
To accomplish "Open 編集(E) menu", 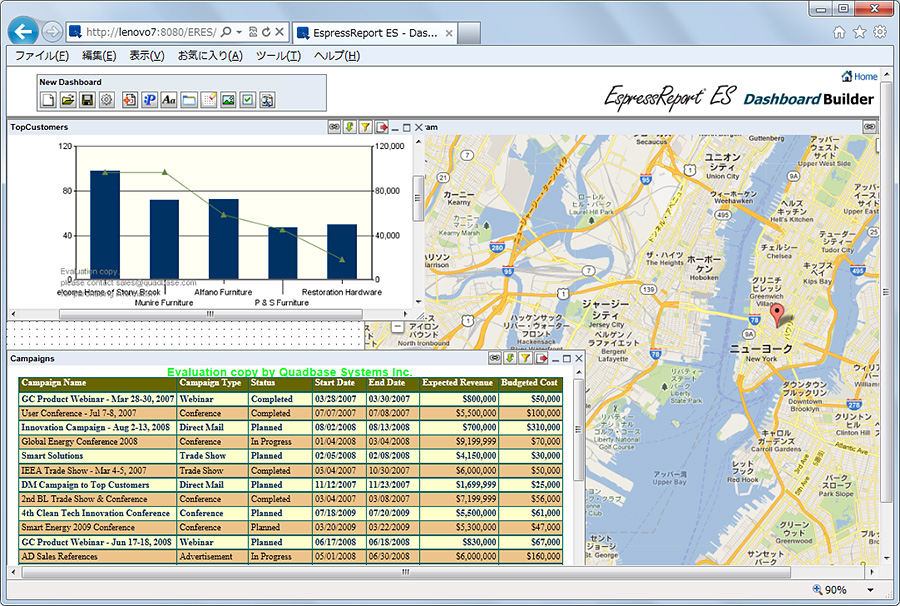I will (99, 56).
